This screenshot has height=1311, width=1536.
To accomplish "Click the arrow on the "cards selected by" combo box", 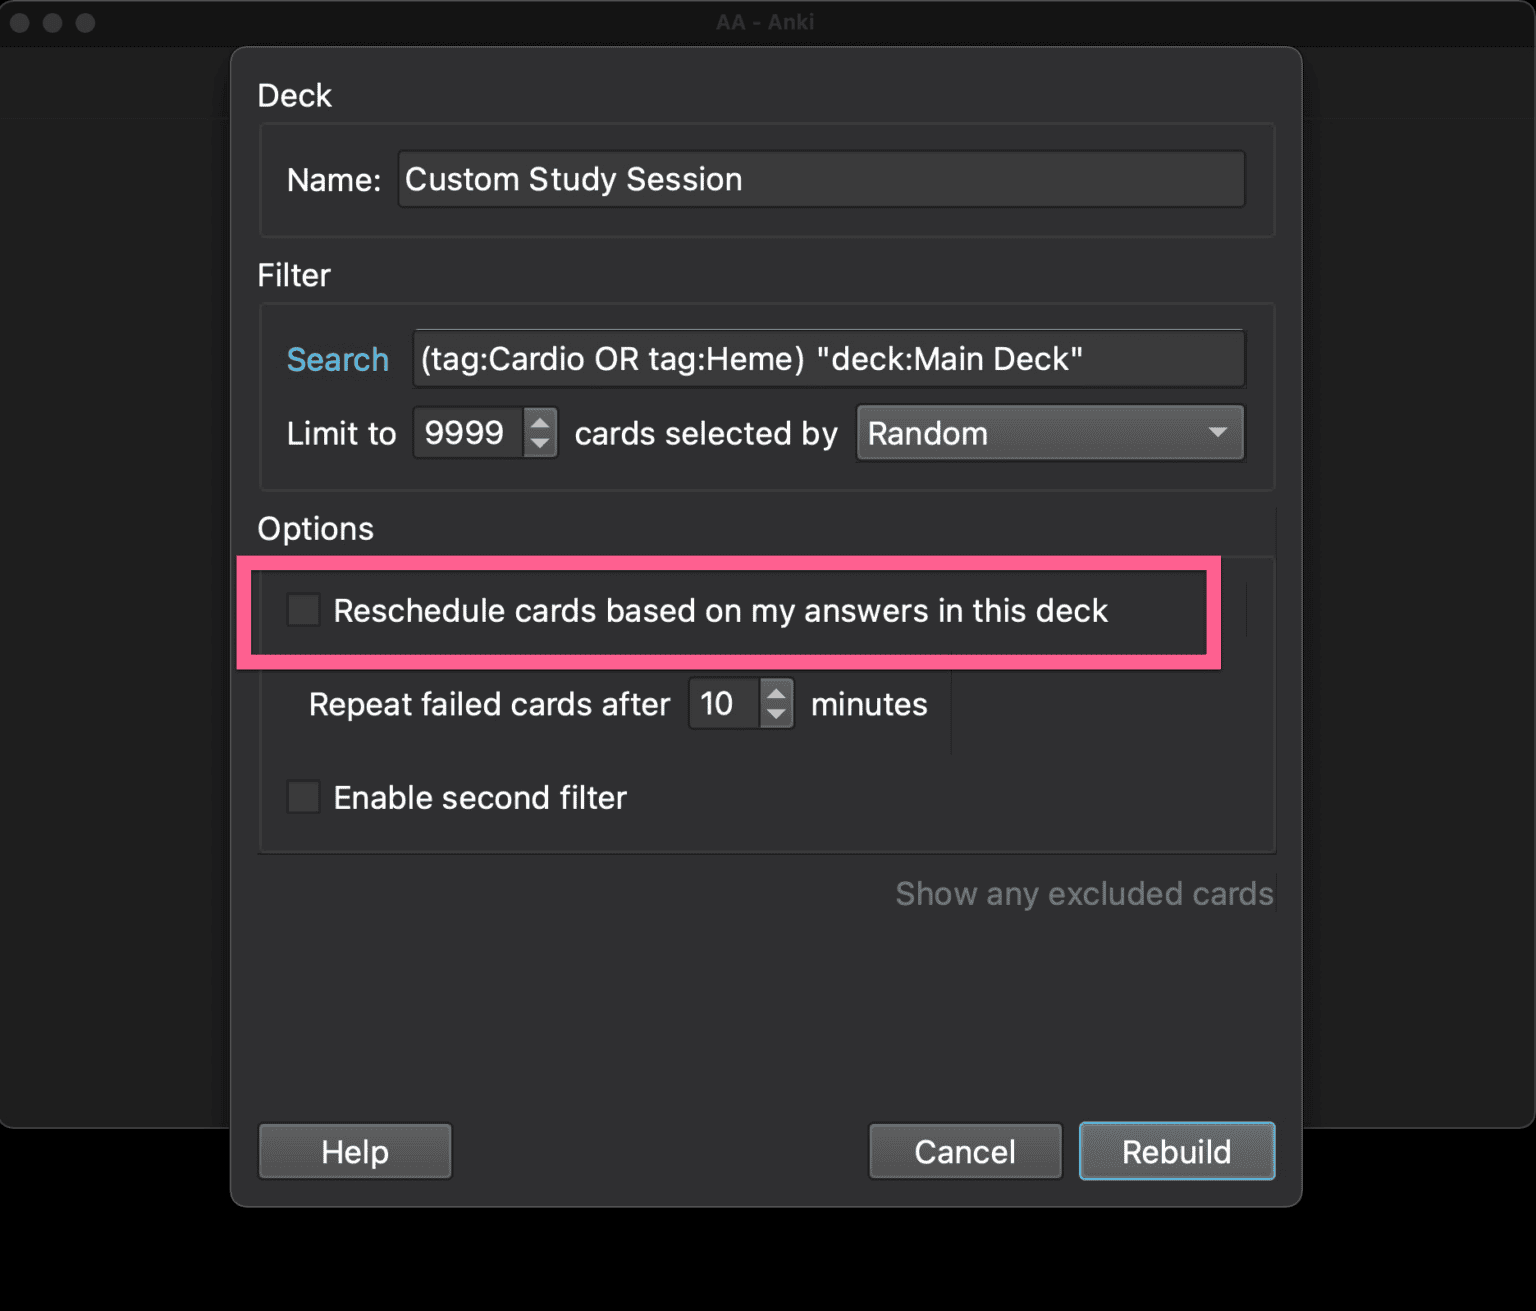I will click(1218, 433).
